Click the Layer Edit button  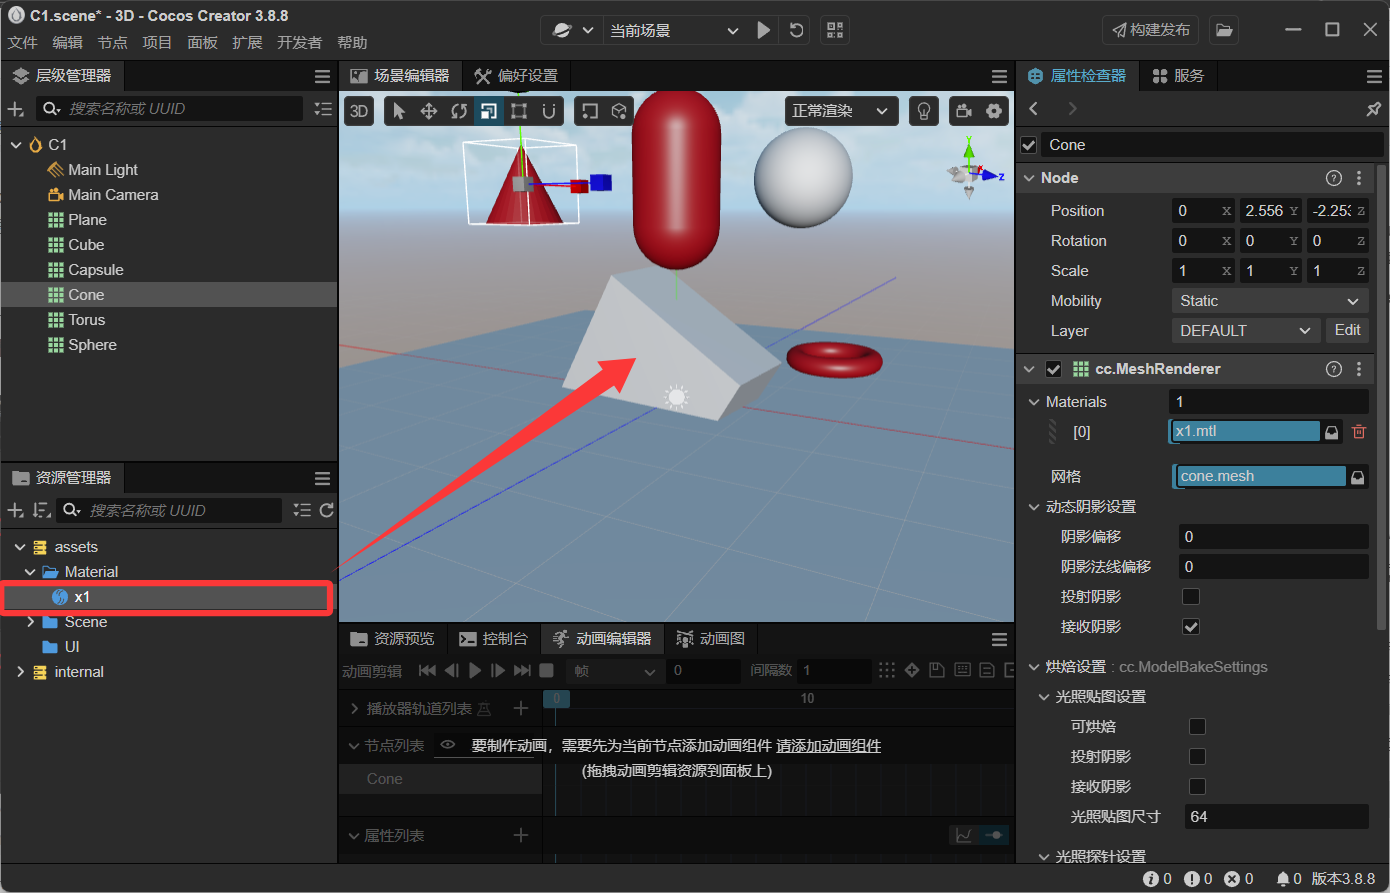[x=1347, y=330]
